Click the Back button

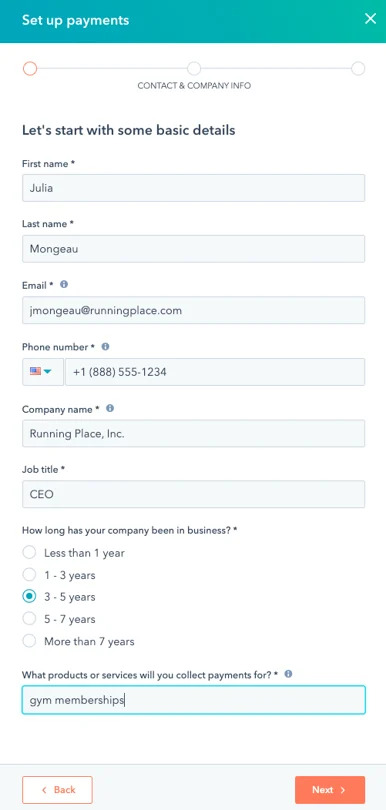[x=57, y=790]
